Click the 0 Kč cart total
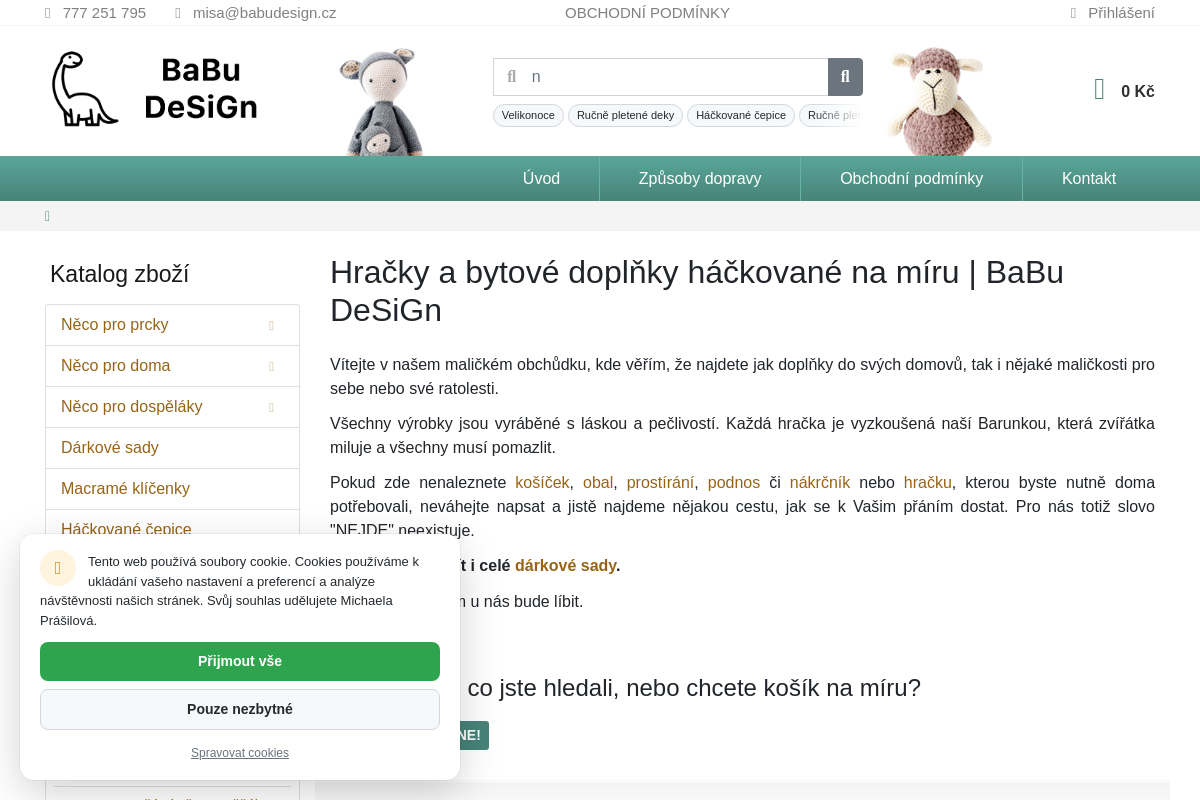 pos(1138,91)
